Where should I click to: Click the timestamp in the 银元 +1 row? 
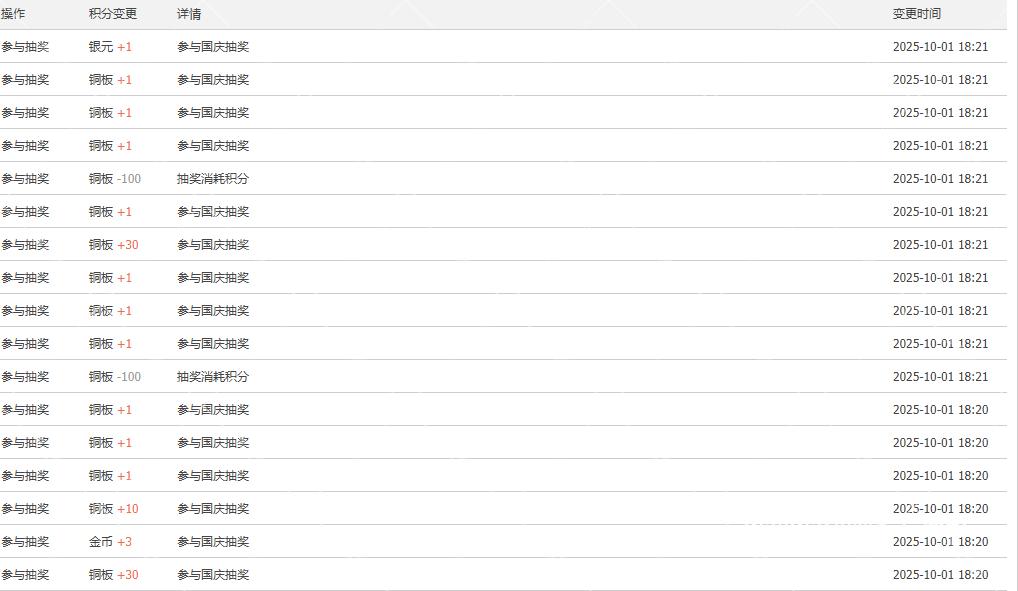(x=940, y=47)
